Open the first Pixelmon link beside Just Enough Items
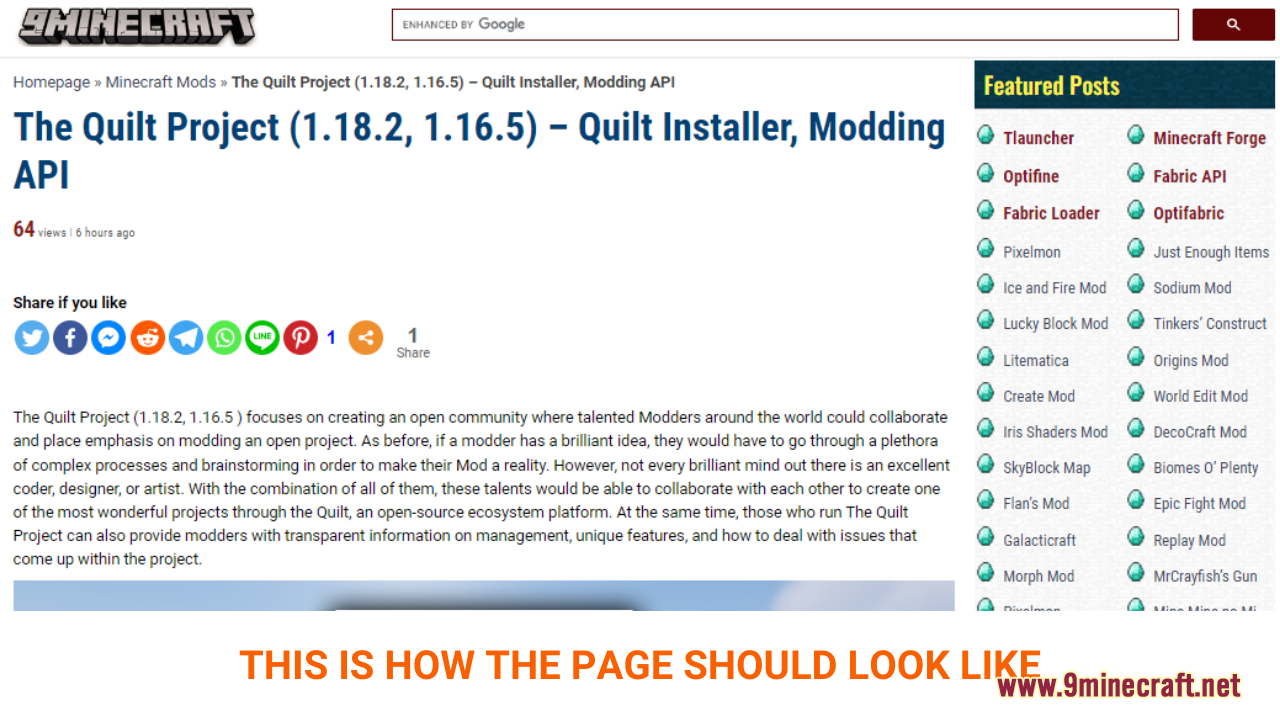The width and height of the screenshot is (1280, 720). pyautogui.click(x=1032, y=252)
